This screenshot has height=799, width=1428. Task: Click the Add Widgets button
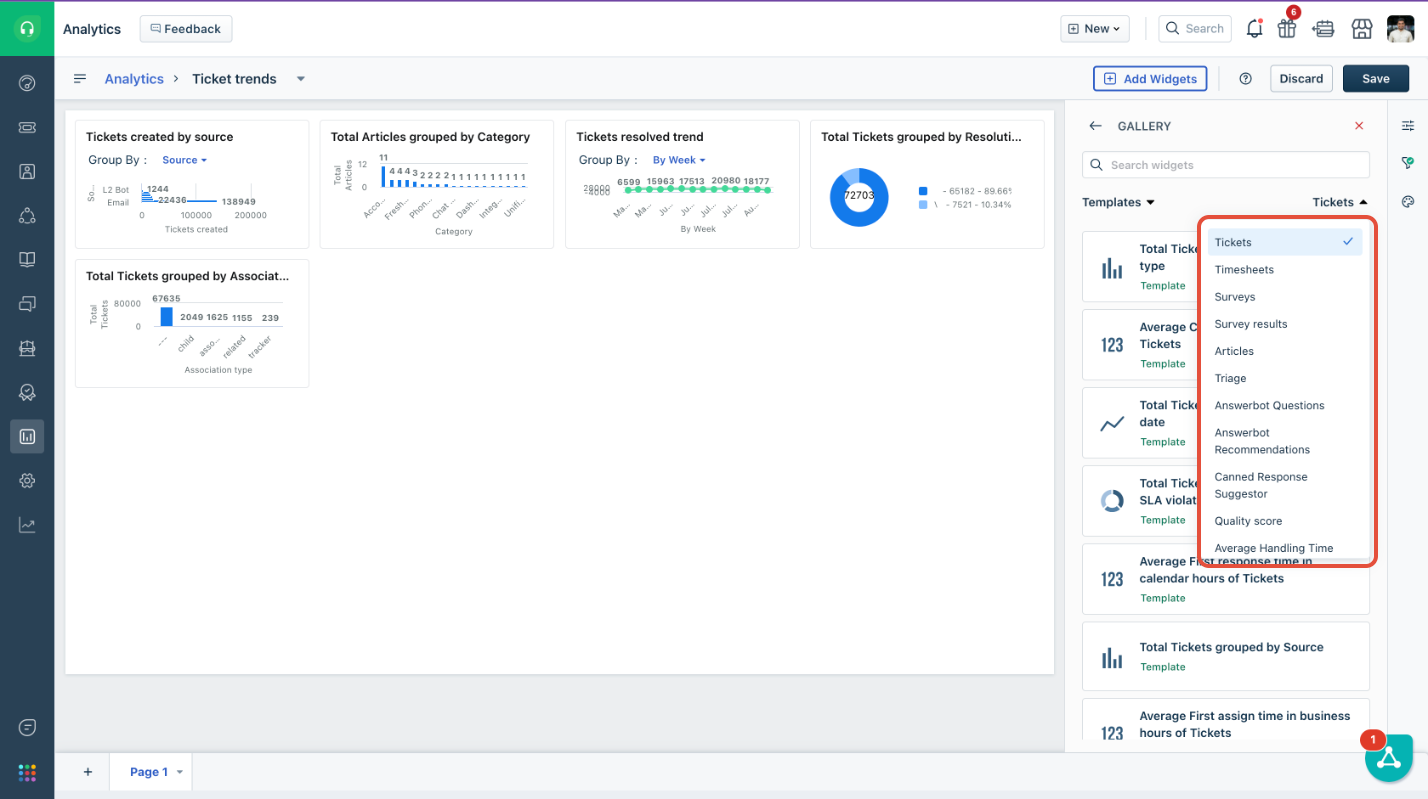[x=1150, y=79]
